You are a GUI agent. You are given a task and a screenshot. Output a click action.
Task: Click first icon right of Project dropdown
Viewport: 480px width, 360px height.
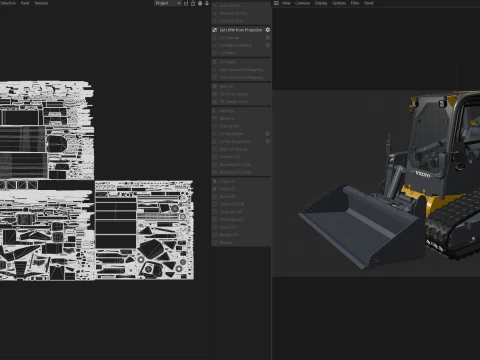(x=186, y=3)
